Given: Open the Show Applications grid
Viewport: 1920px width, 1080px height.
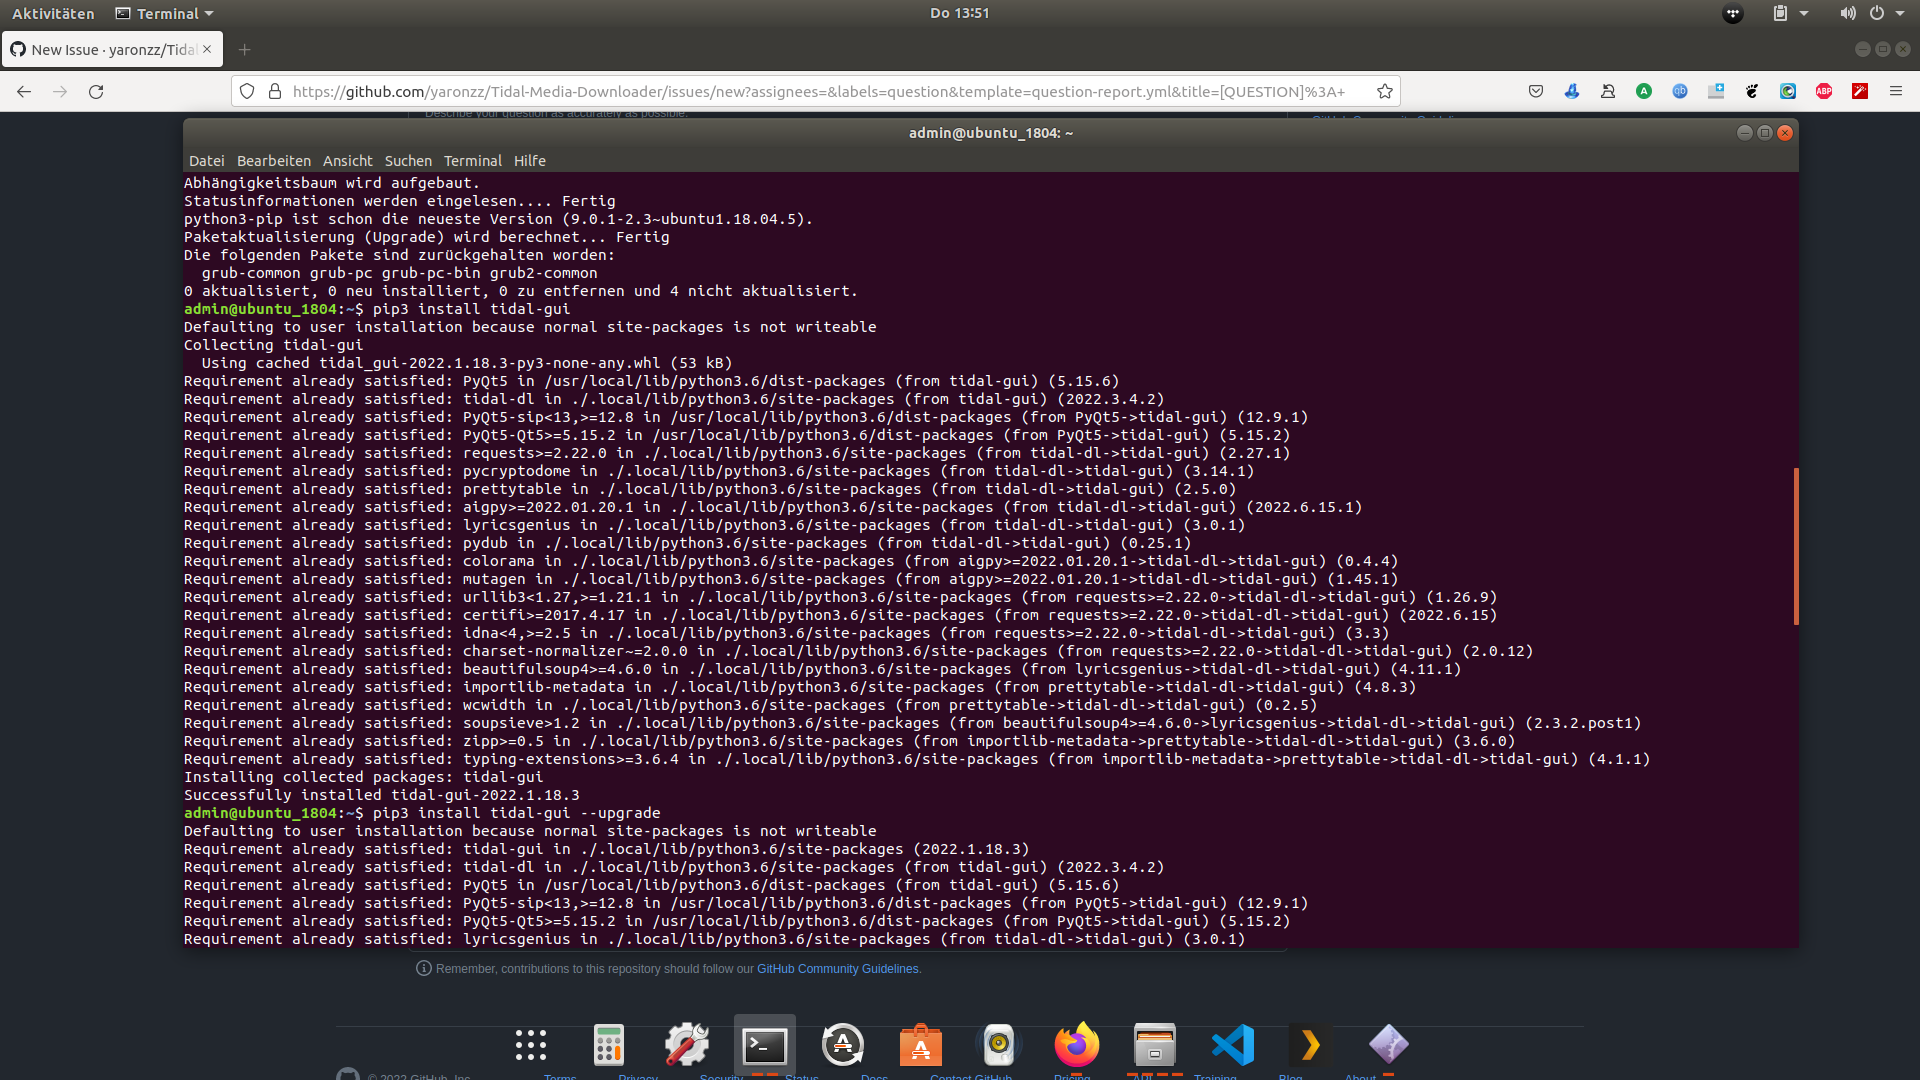Looking at the screenshot, I should [x=530, y=1046].
